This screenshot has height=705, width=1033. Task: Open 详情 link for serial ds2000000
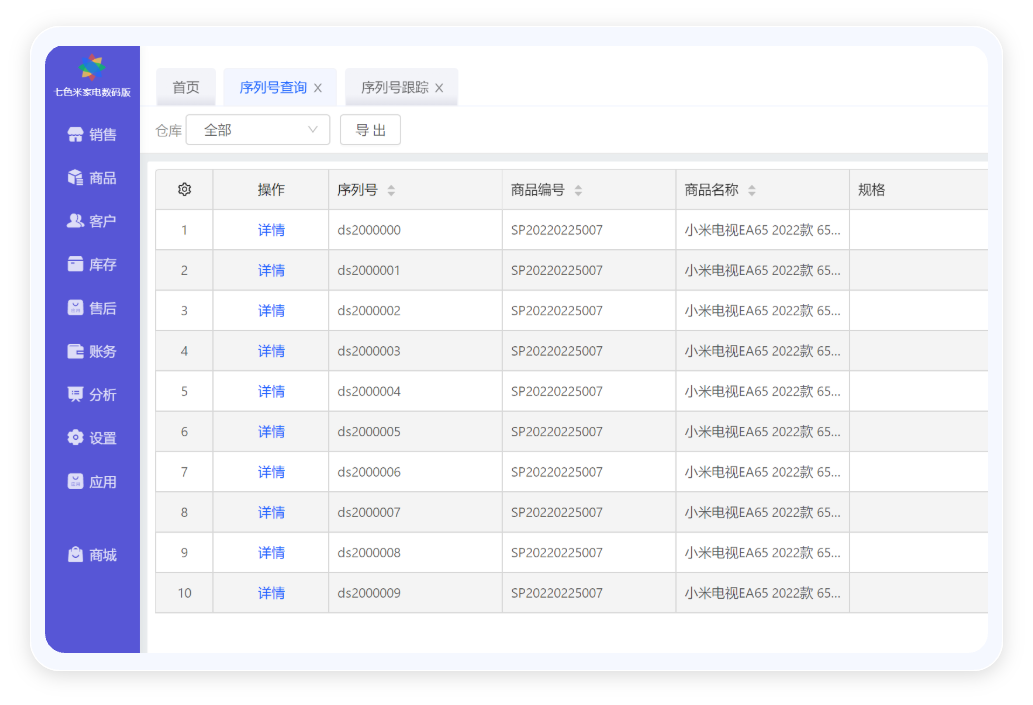pyautogui.click(x=270, y=229)
